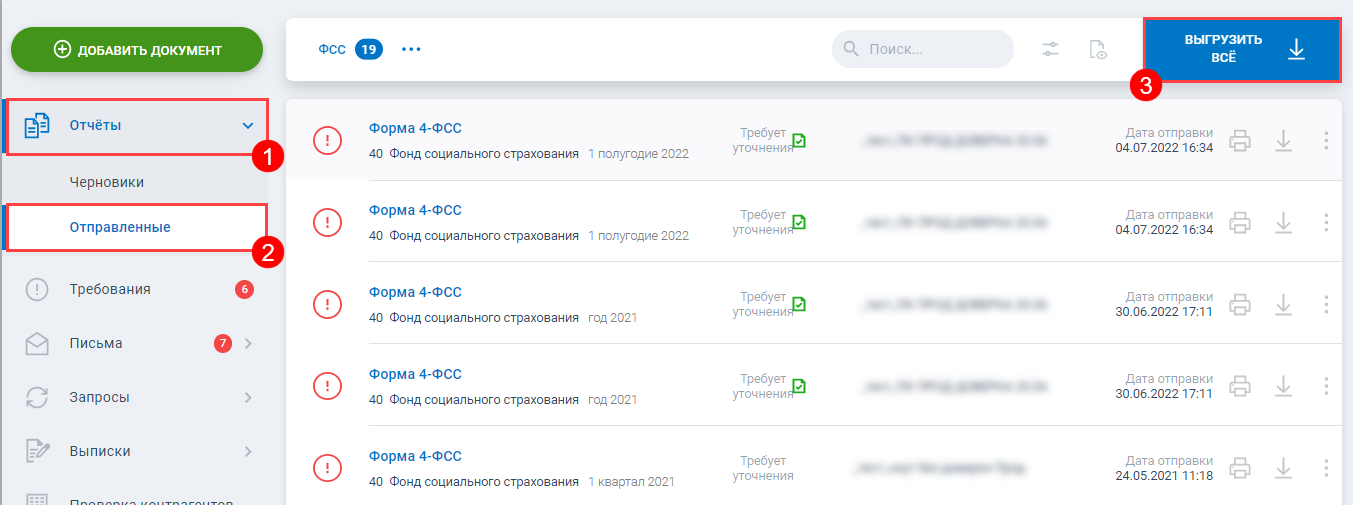This screenshot has width=1353, height=505.
Task: Select the Отправленные submenu item
Action: click(x=120, y=227)
